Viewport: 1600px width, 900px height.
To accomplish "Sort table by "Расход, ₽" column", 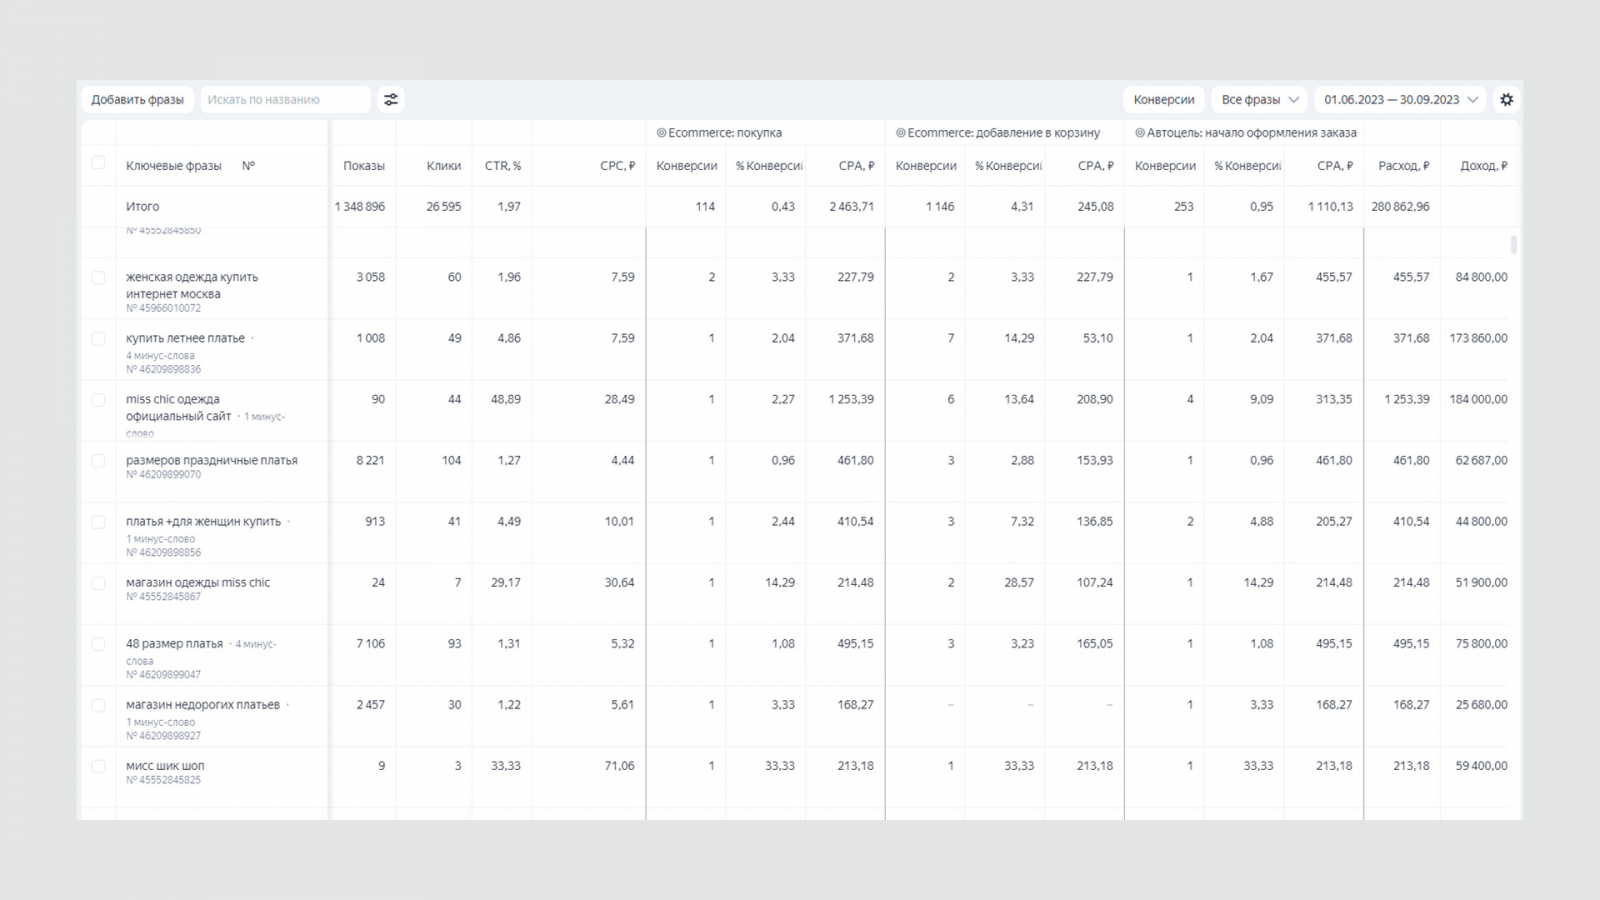I will coord(1403,166).
